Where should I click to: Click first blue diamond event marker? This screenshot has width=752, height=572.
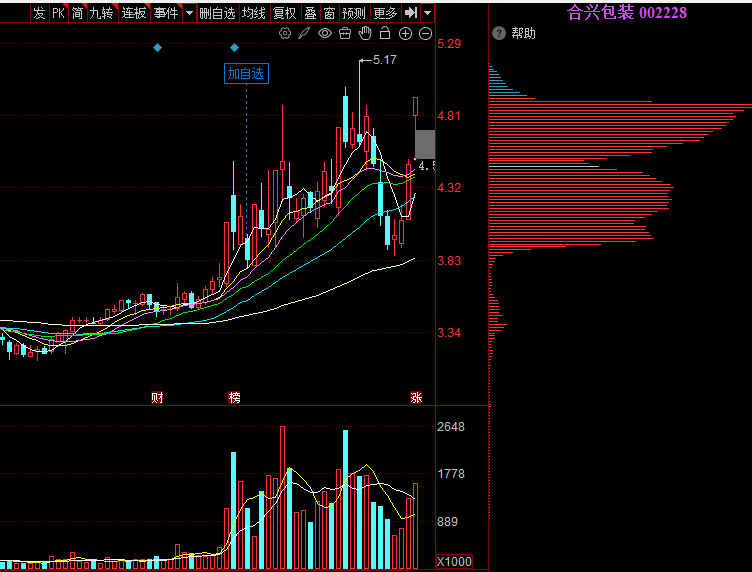point(157,47)
